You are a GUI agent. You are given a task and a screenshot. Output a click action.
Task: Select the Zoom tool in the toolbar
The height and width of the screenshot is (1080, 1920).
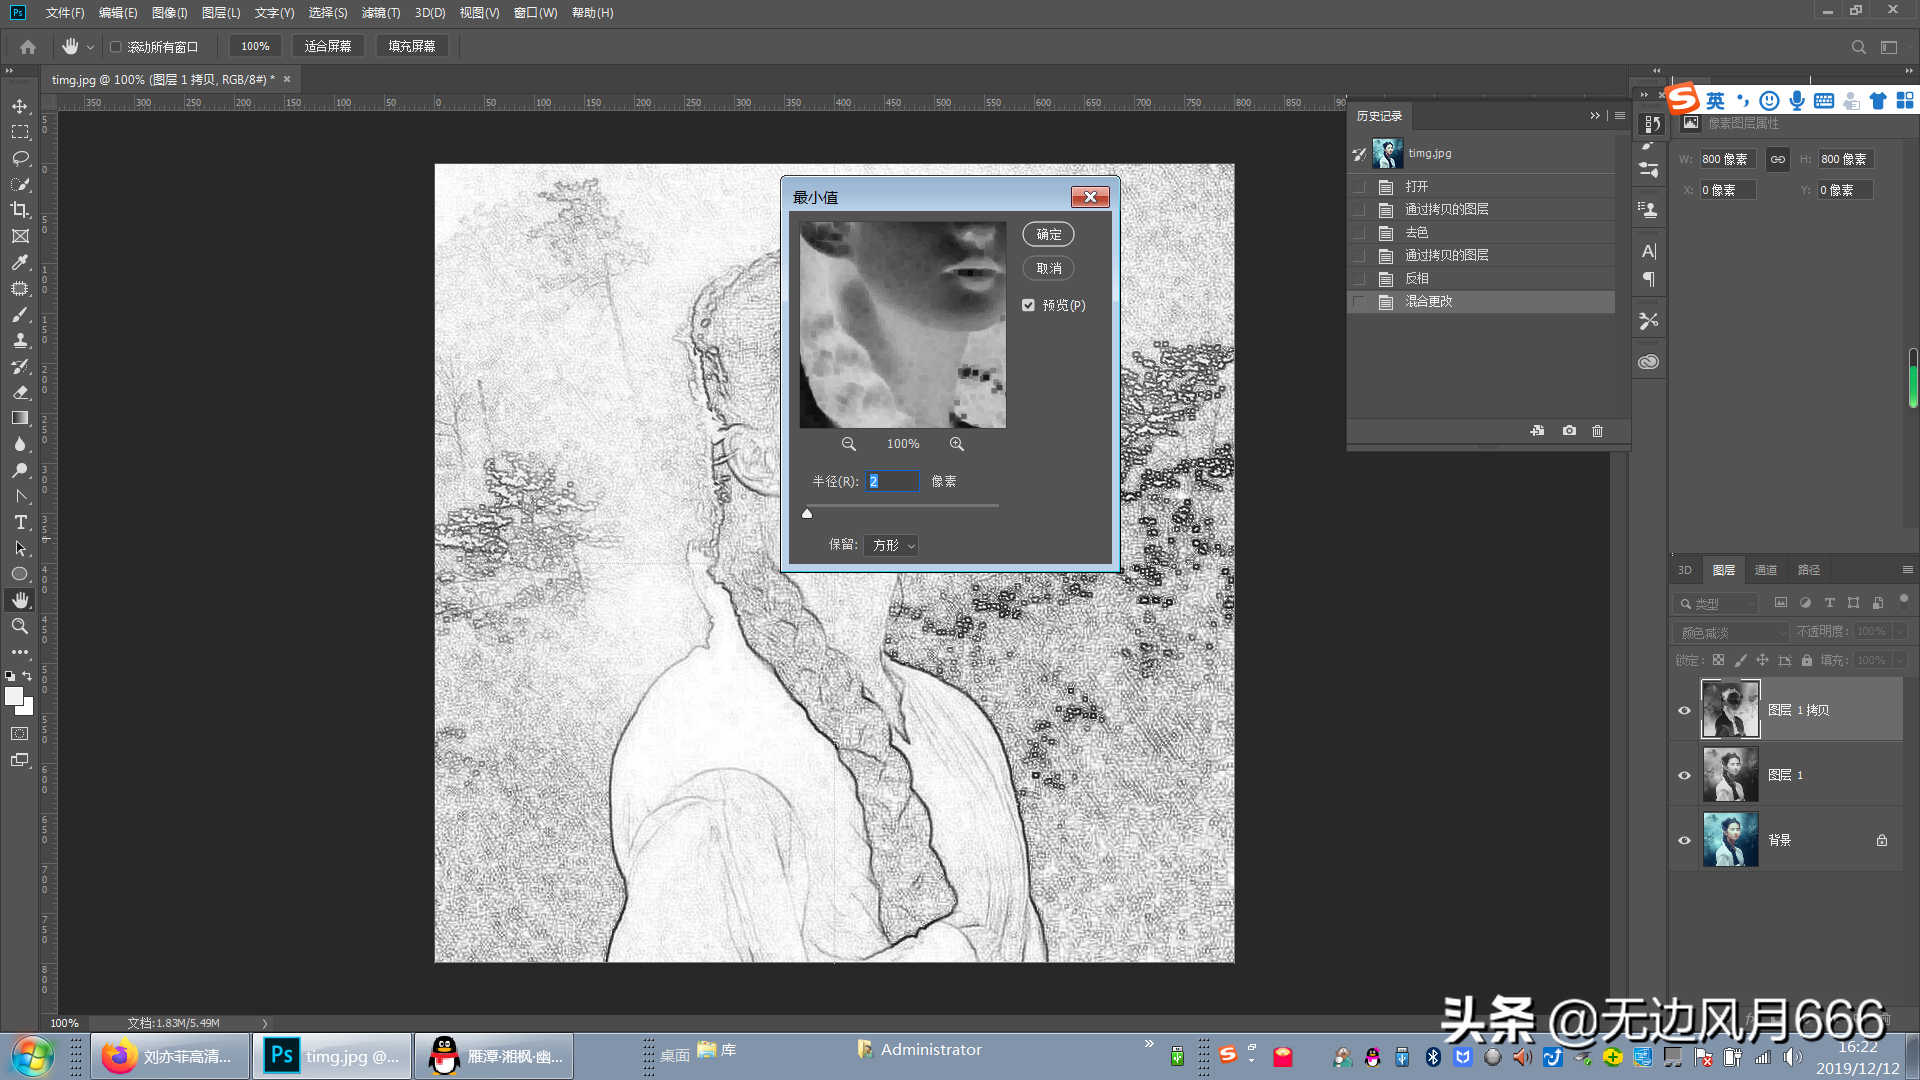click(x=20, y=626)
